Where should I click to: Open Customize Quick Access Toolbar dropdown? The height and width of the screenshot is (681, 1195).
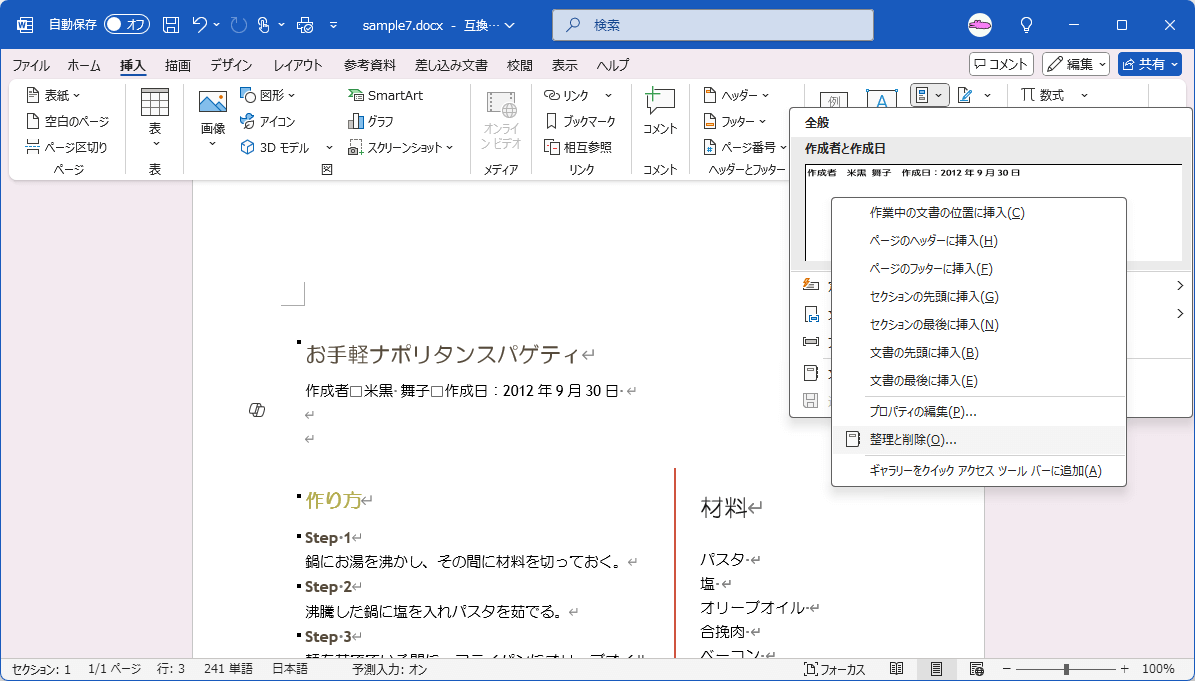point(334,25)
